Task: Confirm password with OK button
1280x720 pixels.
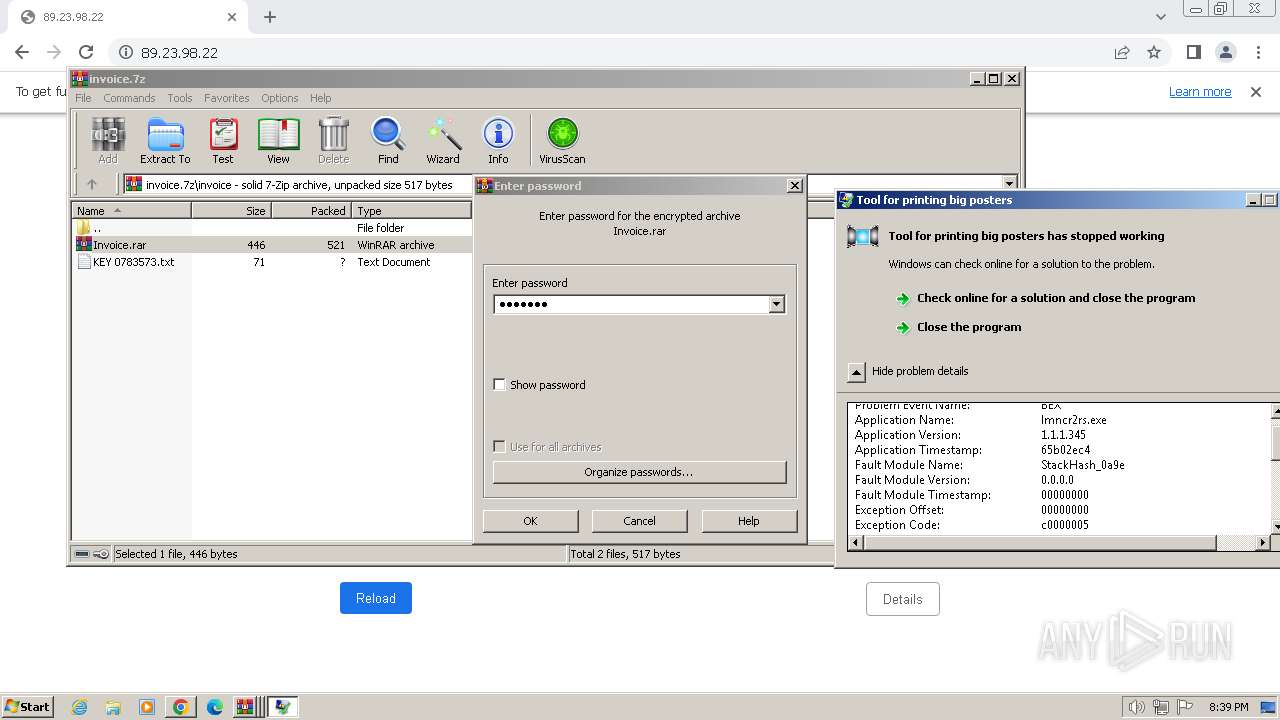Action: (x=530, y=521)
